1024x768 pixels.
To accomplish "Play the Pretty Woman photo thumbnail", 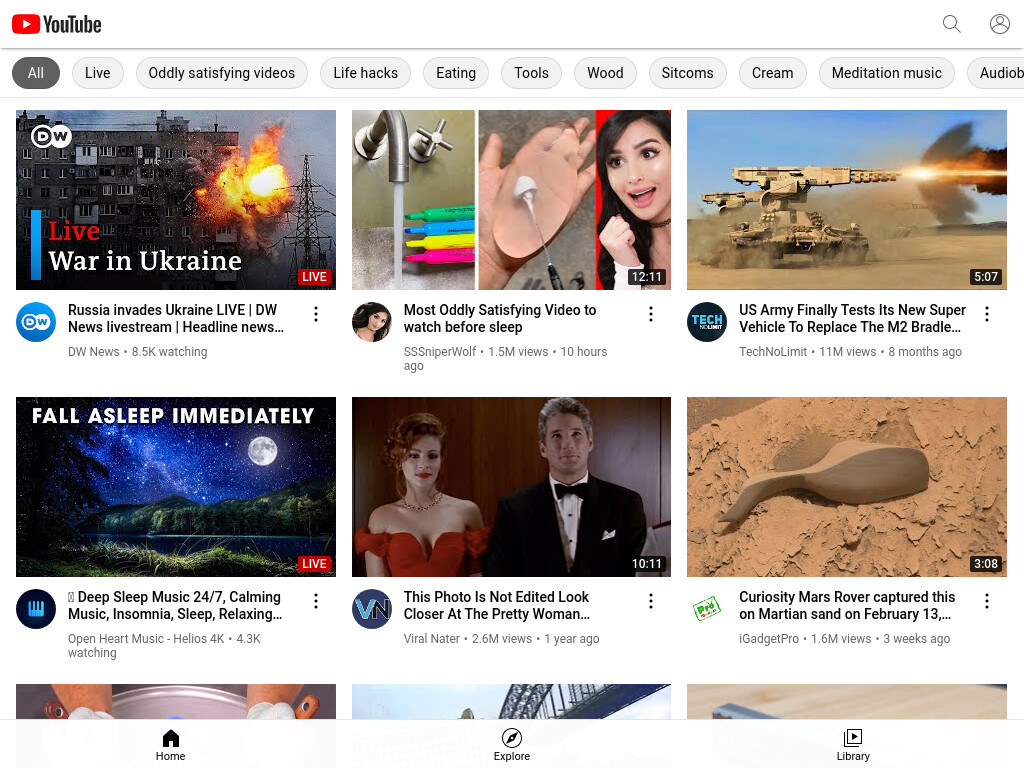I will coord(511,487).
